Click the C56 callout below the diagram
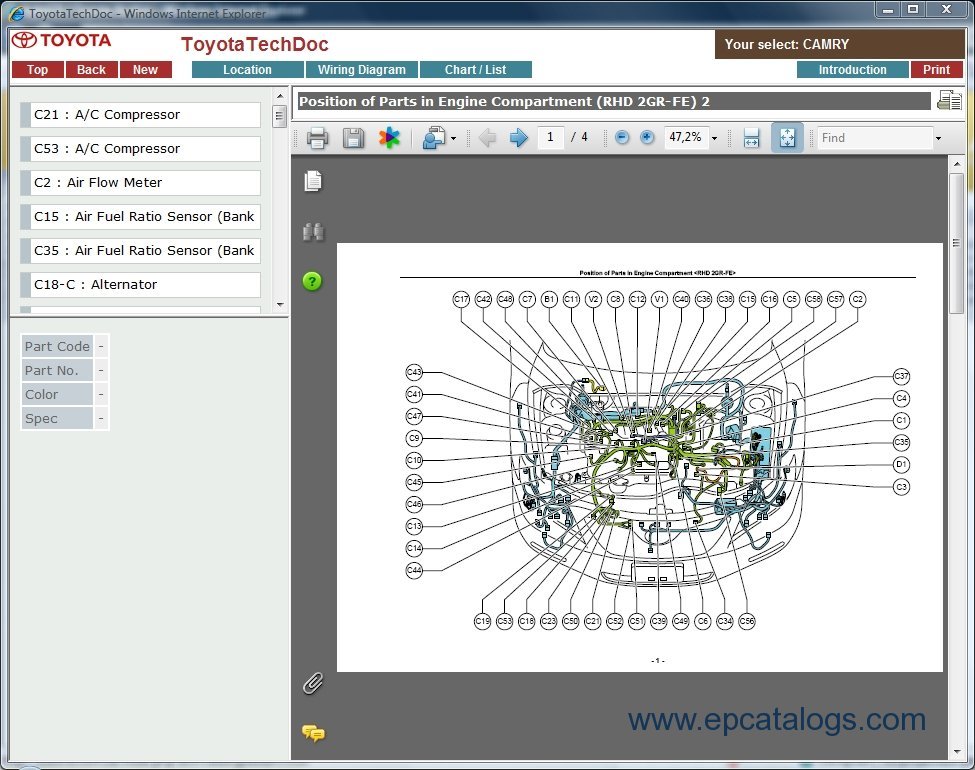Viewport: 975px width, 770px height. click(746, 621)
